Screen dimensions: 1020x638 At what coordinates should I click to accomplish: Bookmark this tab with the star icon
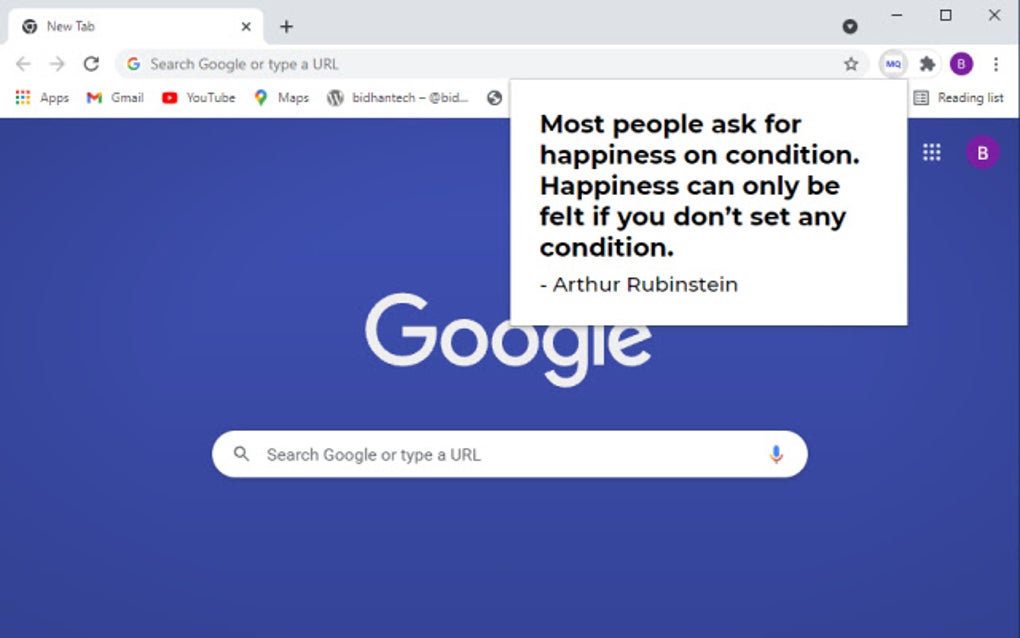(x=851, y=64)
